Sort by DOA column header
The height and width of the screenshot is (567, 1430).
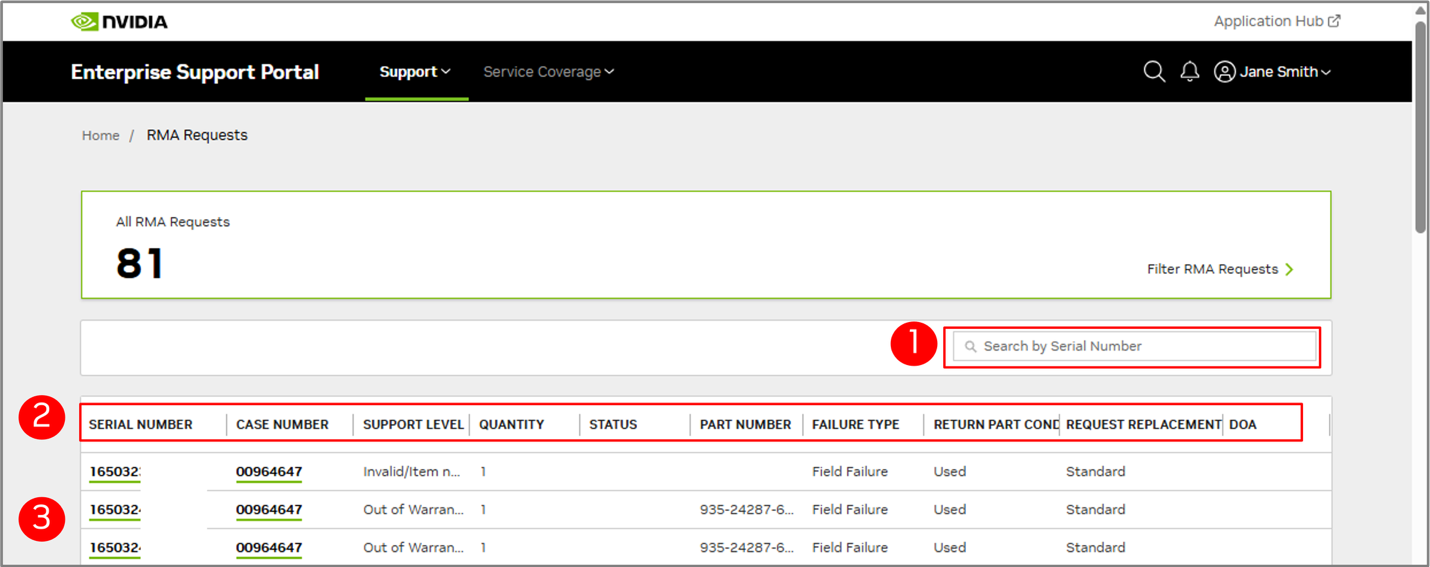pos(1243,424)
